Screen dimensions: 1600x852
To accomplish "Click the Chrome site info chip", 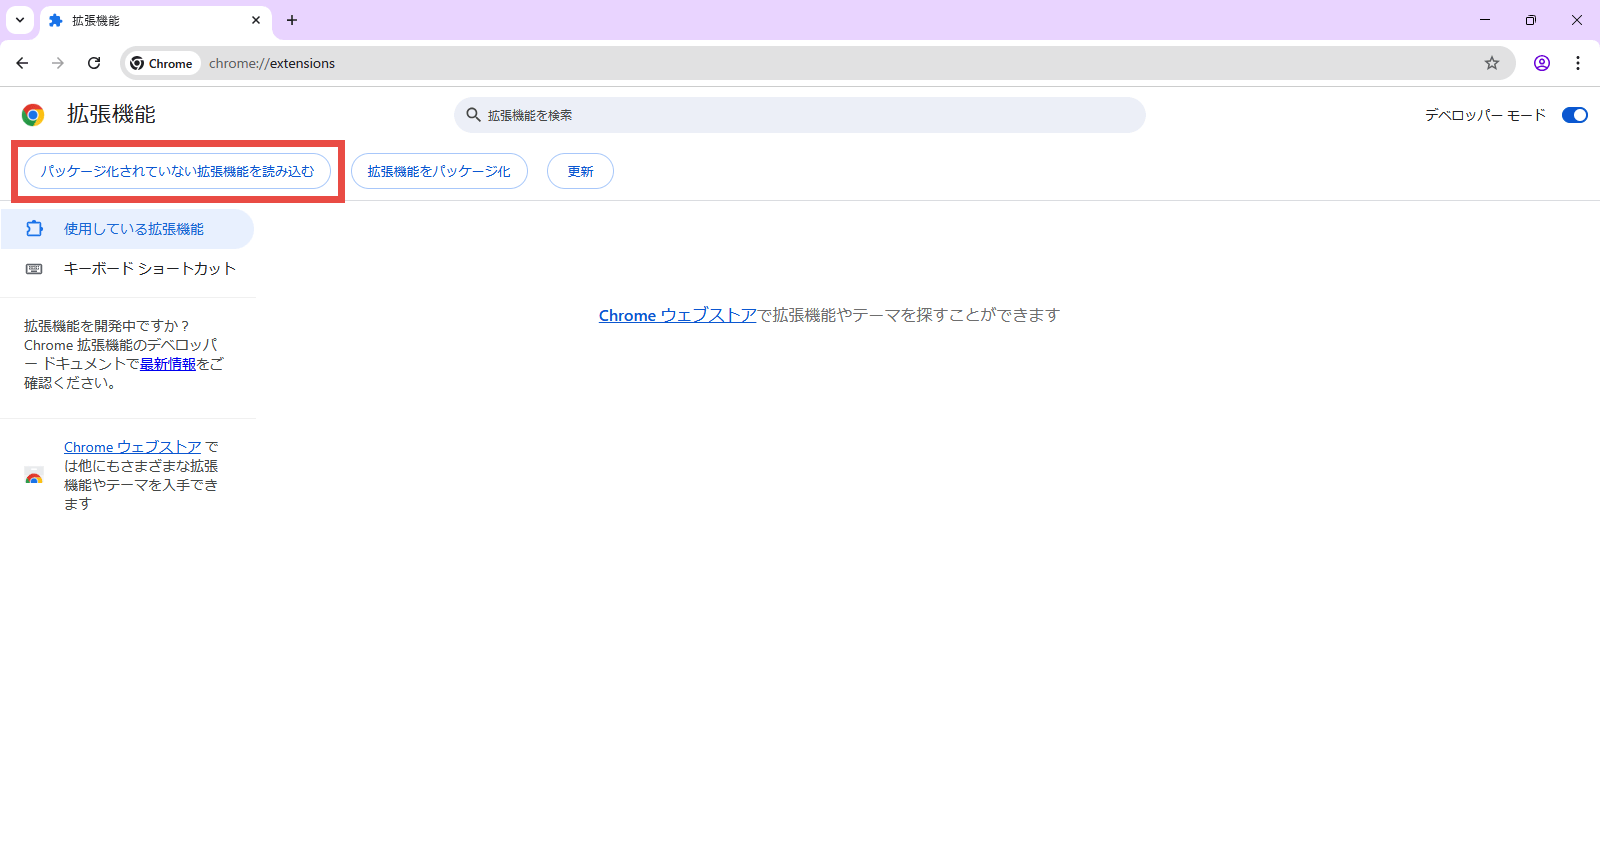I will click(162, 63).
